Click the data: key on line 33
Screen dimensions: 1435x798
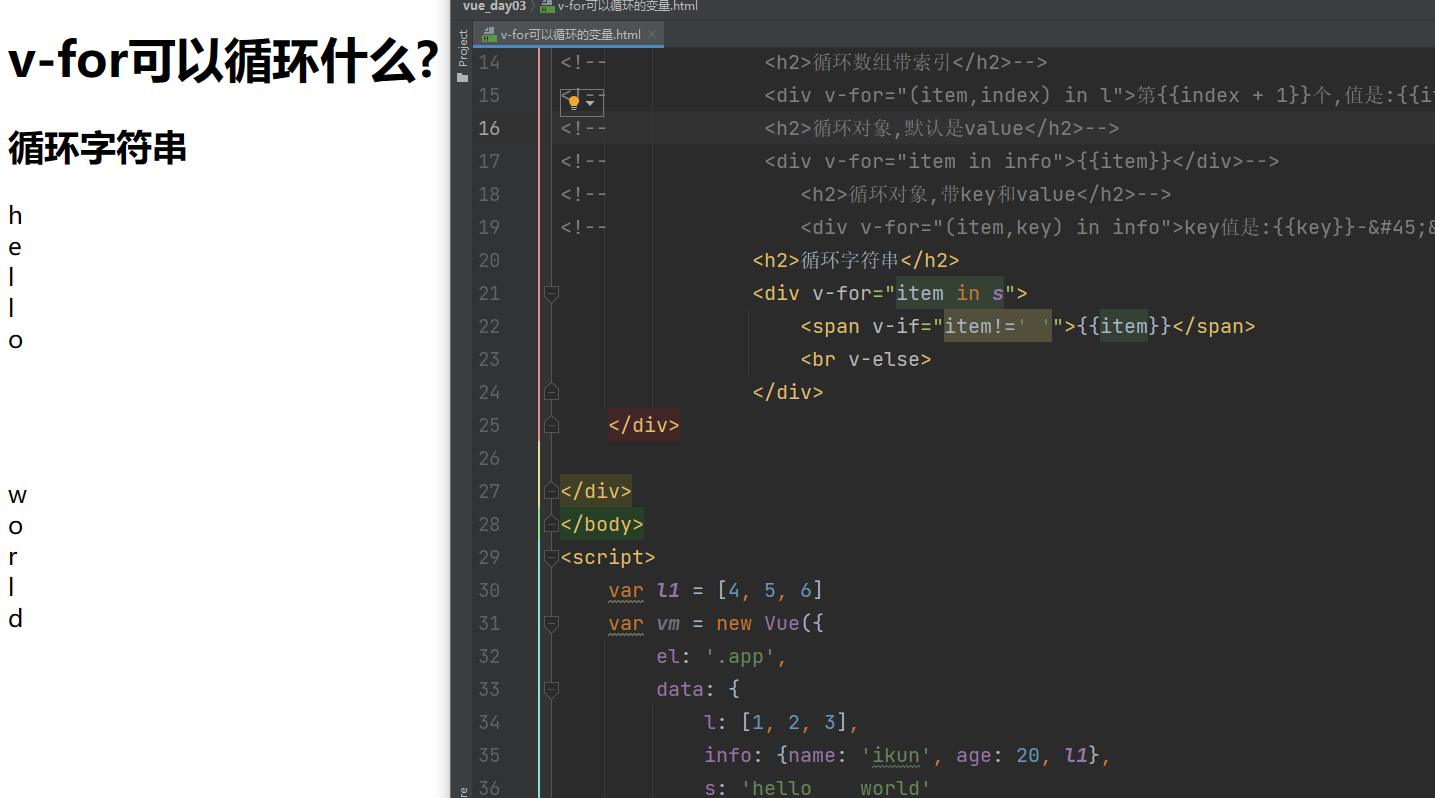click(686, 689)
